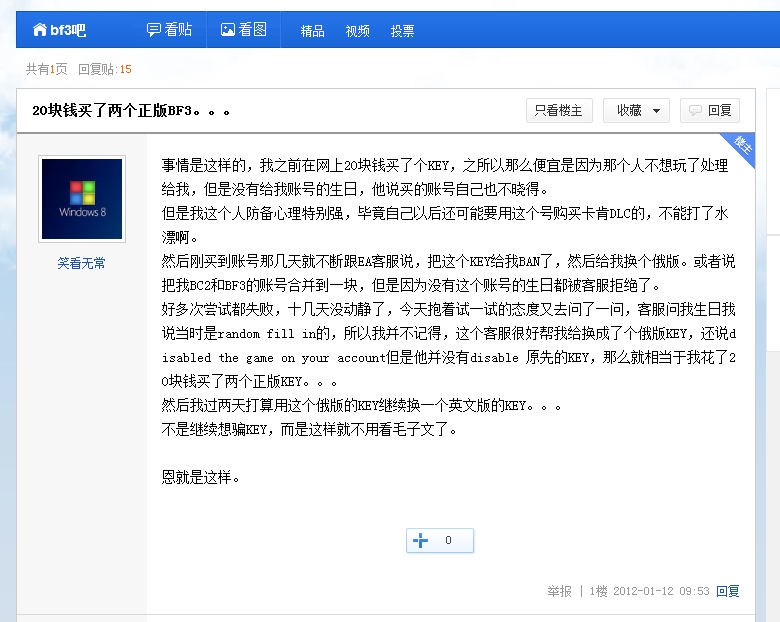
Task: Click the thread title 20块钱买了两个正版BF3
Action: tap(131, 110)
